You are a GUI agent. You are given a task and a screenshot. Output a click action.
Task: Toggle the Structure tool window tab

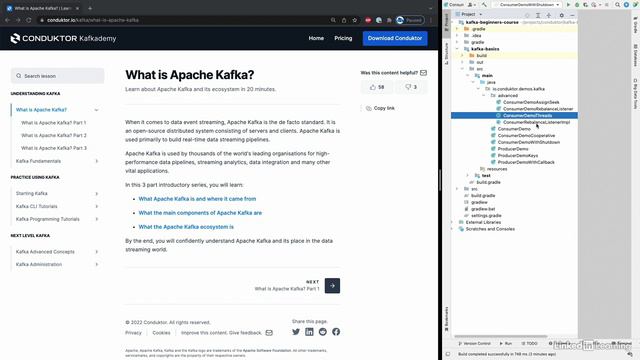pyautogui.click(x=446, y=53)
